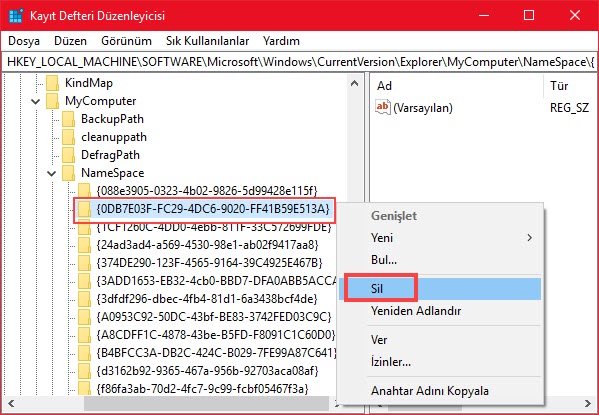Screen dimensions: 599x415
Task: Click folder icon of {24ad3ad4-a569-4530-98e1-ab02f9417aa8}
Action: tap(84, 245)
